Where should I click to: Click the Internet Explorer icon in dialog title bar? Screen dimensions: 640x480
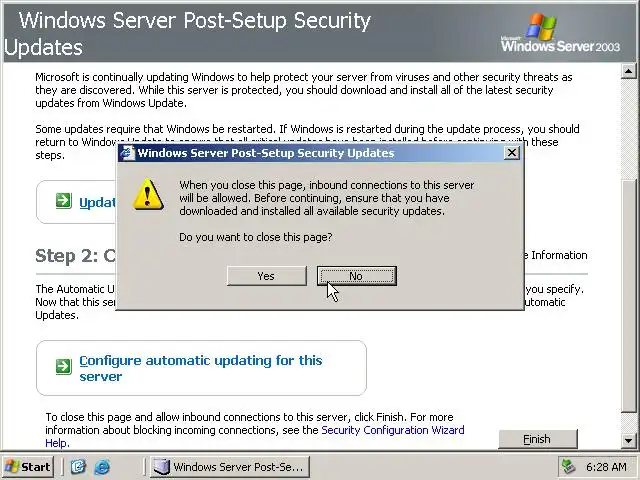coord(128,153)
